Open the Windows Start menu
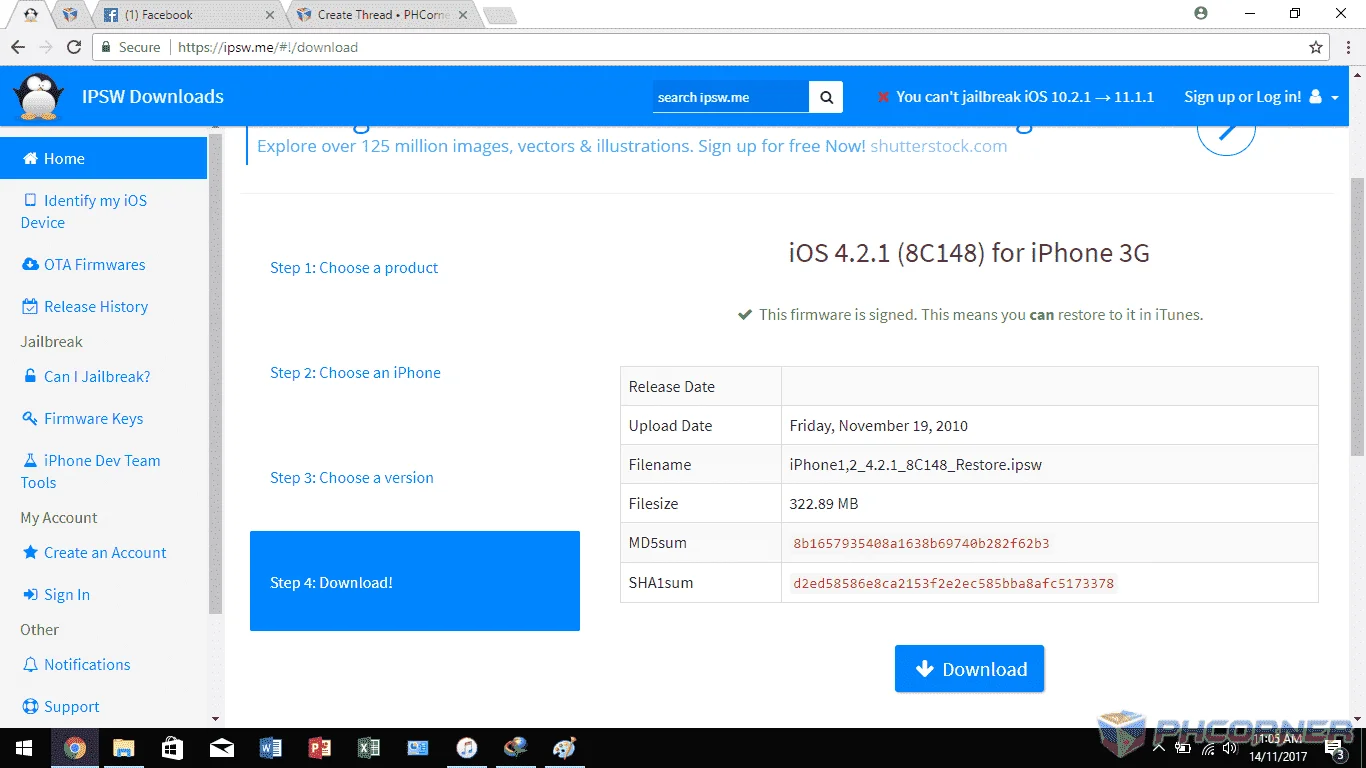The image size is (1366, 768). point(24,748)
